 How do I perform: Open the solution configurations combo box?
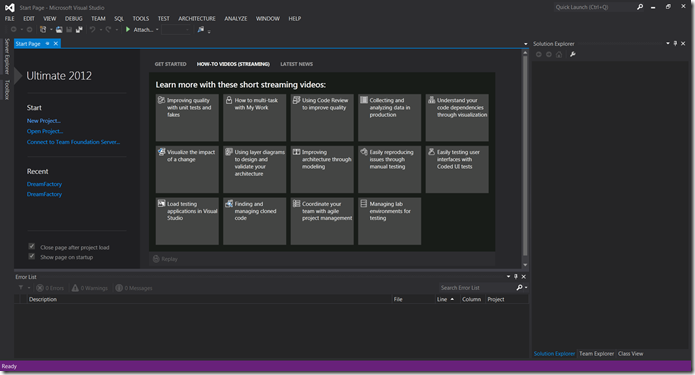coord(176,30)
